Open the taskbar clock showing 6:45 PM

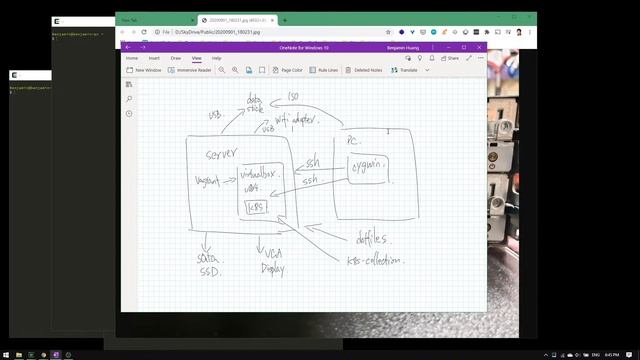[611, 355]
